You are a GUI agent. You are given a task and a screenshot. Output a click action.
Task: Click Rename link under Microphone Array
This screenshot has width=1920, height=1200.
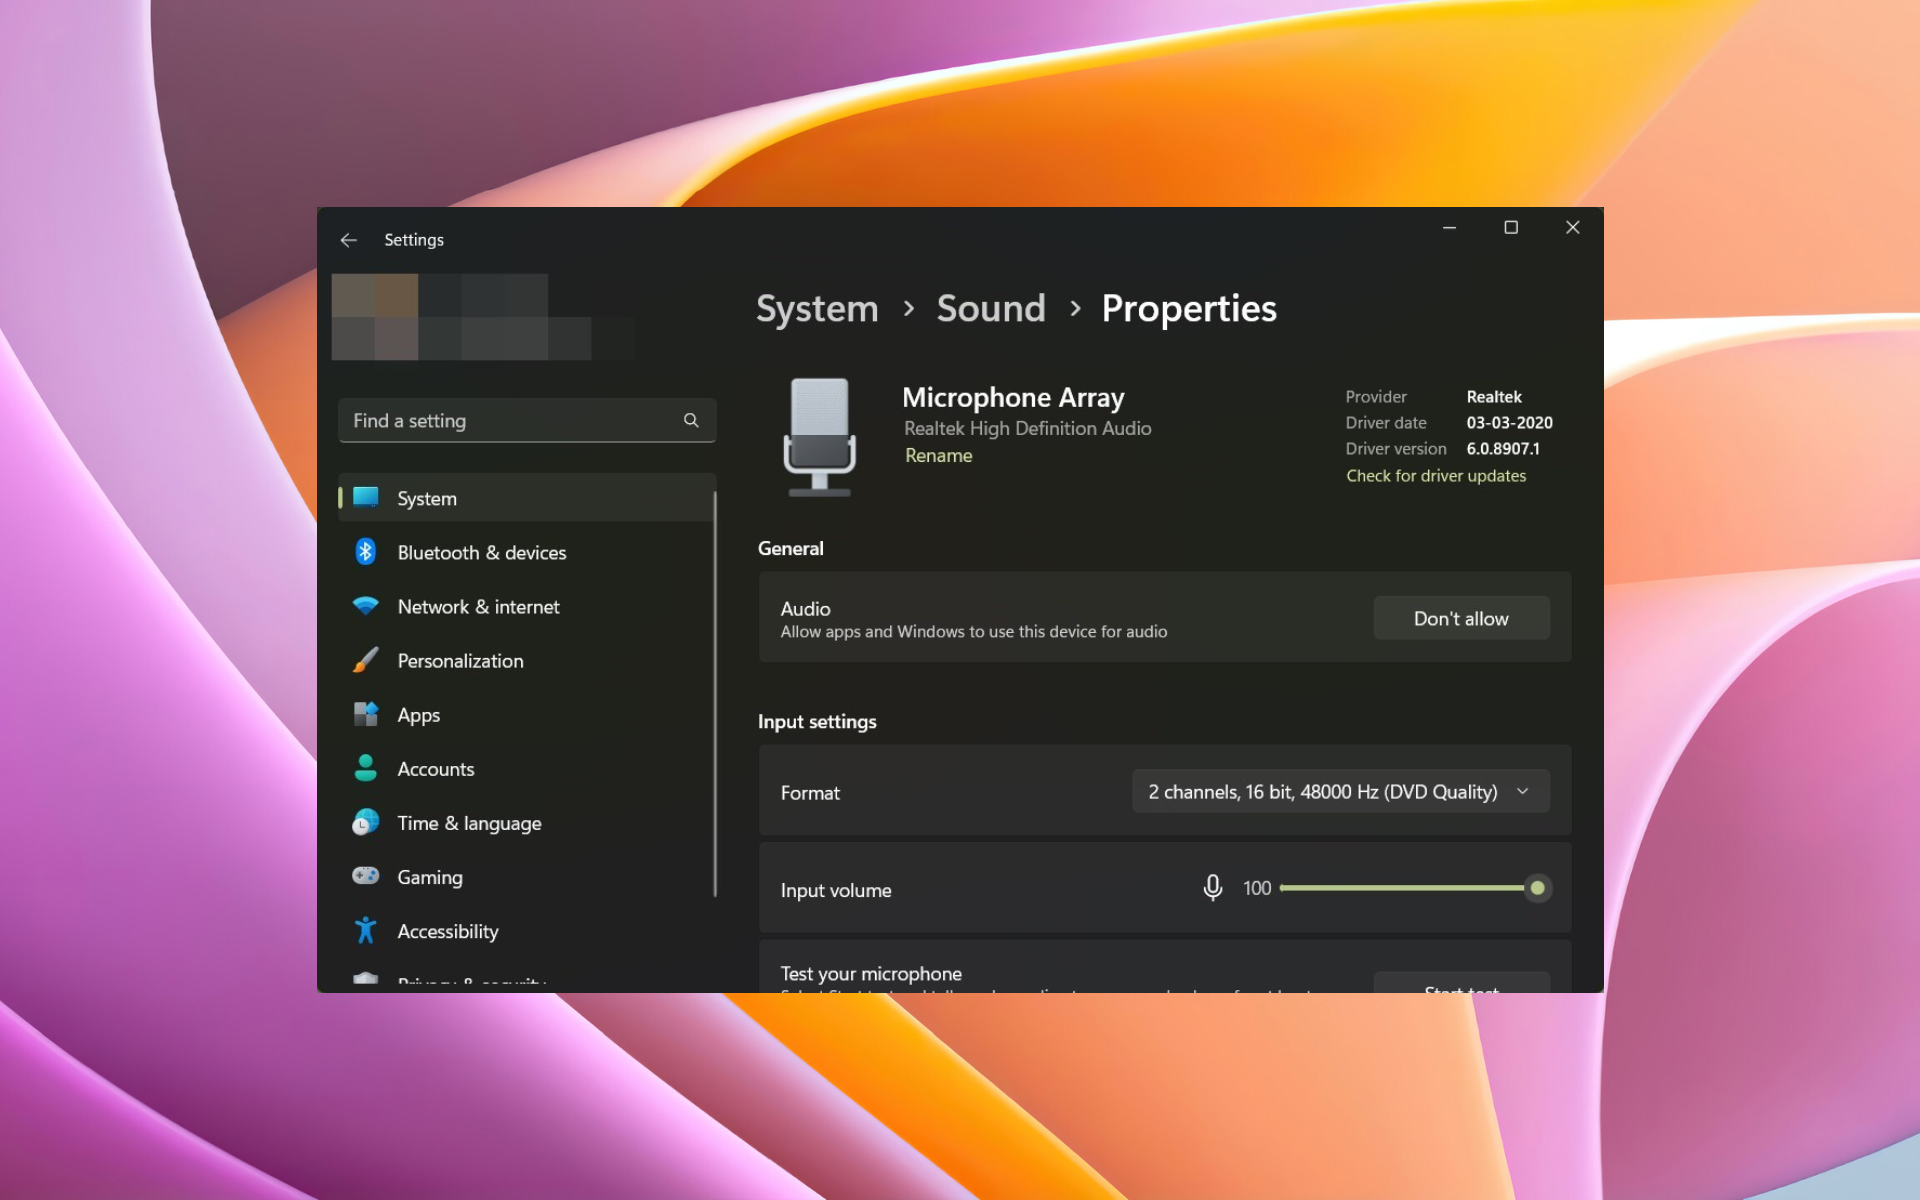click(938, 455)
